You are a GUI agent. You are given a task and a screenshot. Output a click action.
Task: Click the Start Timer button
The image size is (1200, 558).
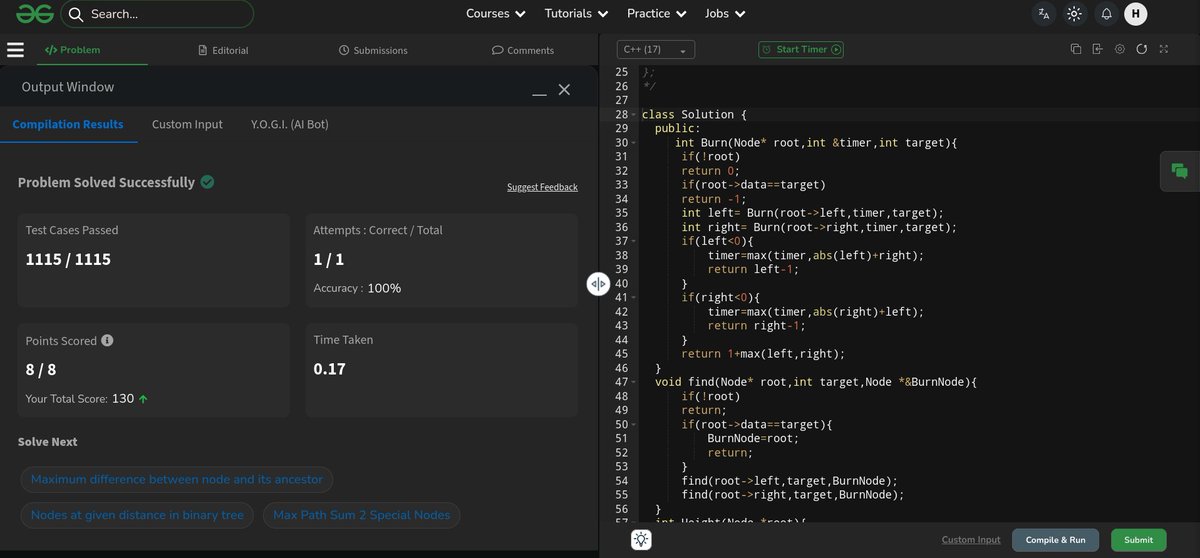pos(801,49)
